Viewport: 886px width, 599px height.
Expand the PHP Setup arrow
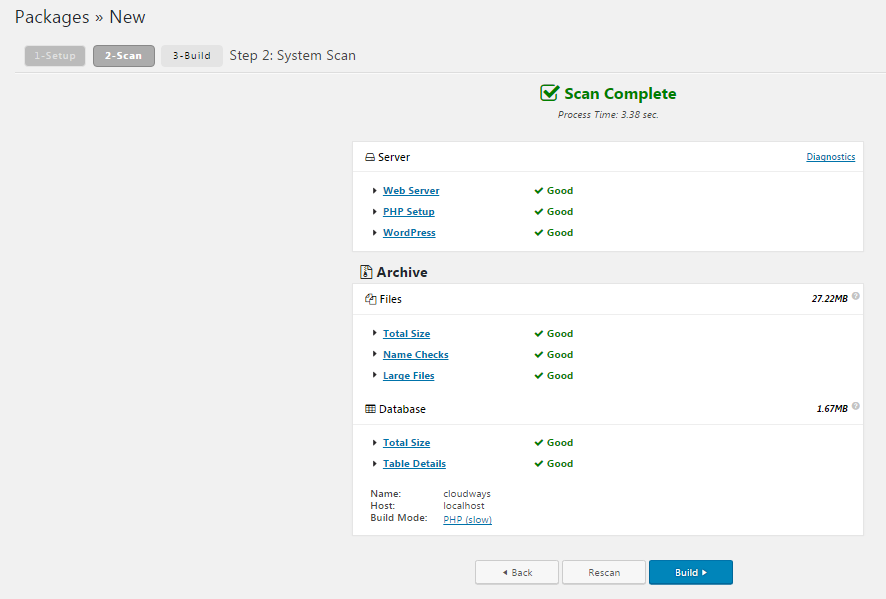click(375, 212)
